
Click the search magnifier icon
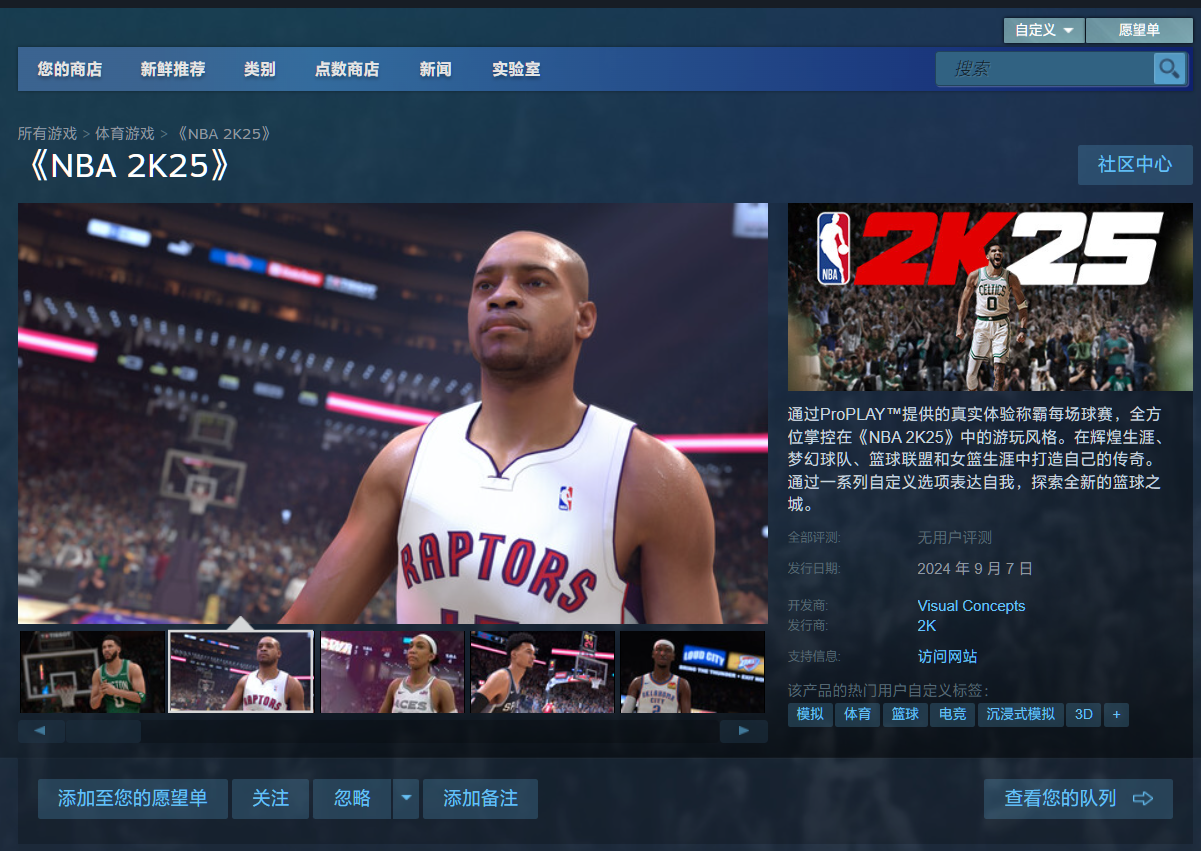point(1168,69)
